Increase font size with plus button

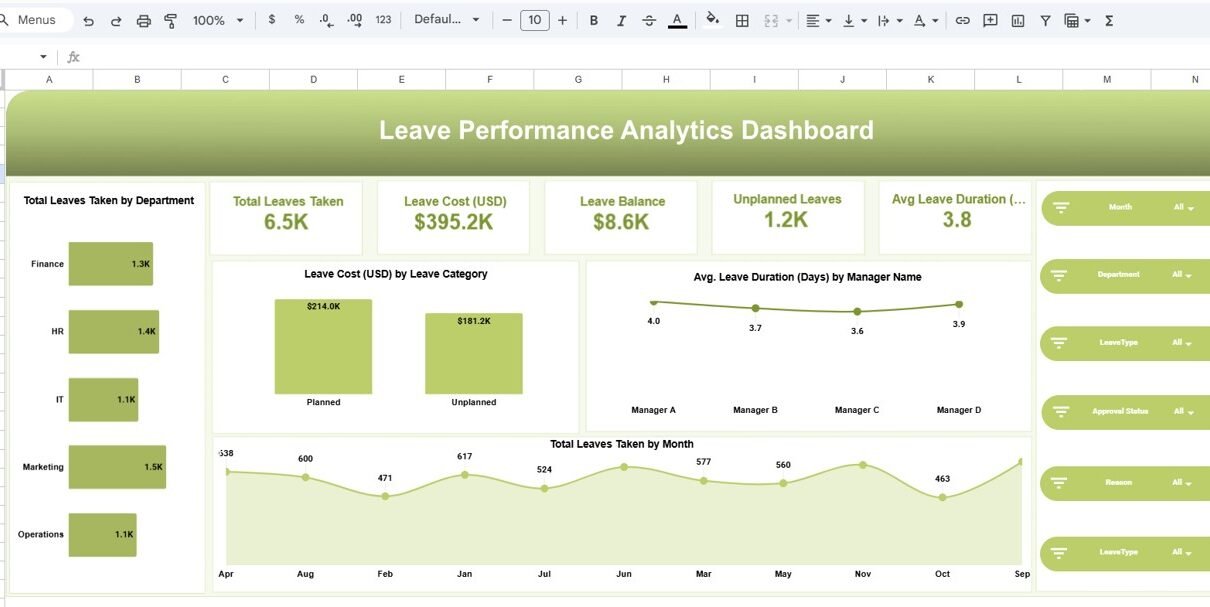562,20
